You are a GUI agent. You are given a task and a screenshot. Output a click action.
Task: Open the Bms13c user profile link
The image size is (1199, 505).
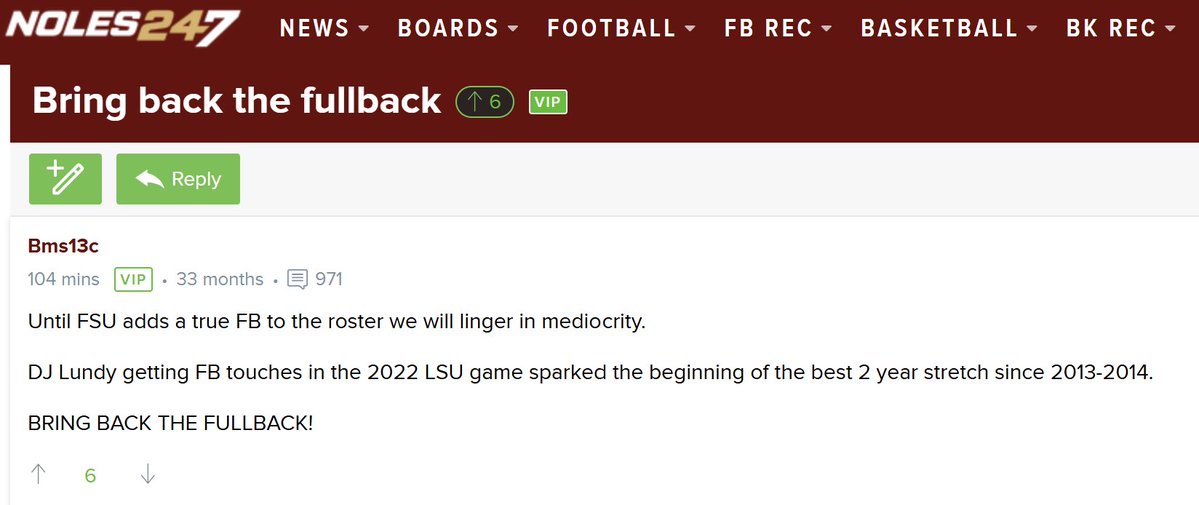tap(63, 246)
